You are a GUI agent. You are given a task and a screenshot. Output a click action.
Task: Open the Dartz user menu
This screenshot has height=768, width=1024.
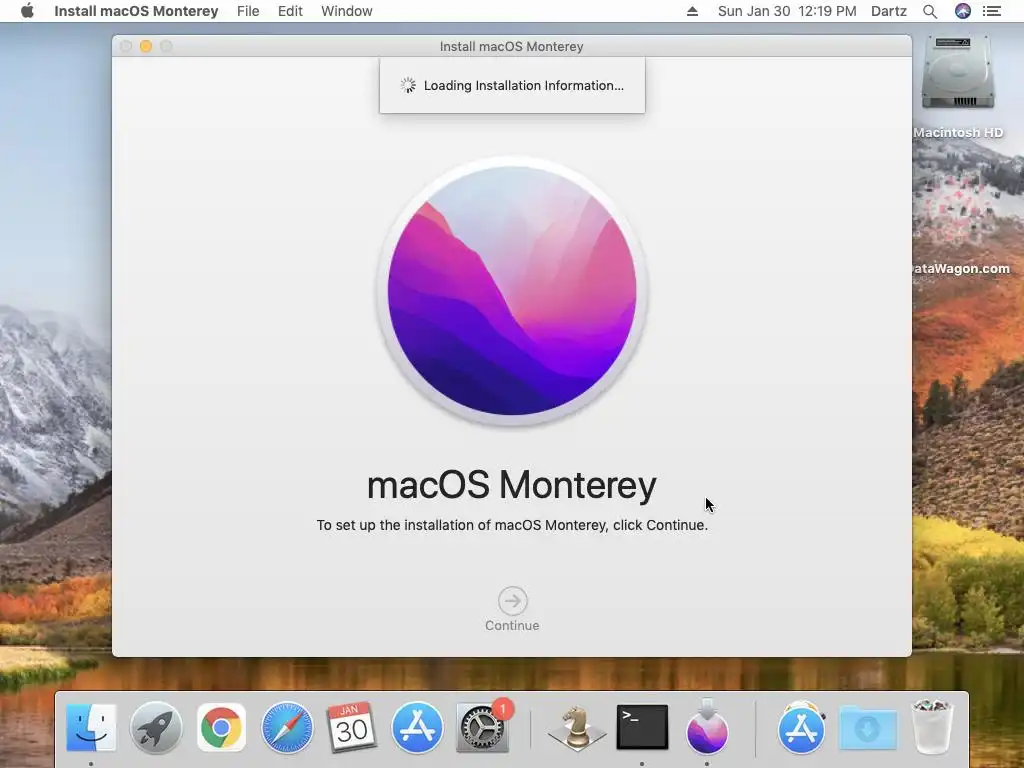(x=889, y=11)
